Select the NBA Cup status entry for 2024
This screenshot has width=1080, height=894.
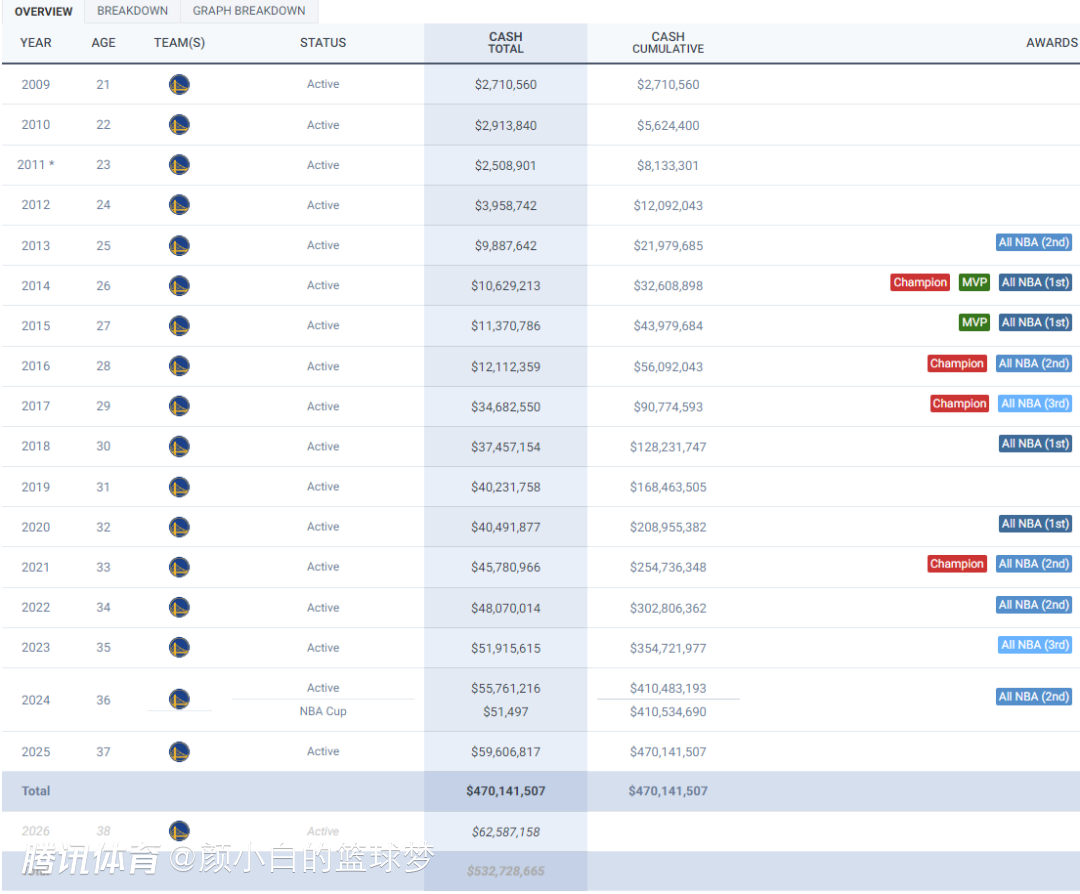point(323,711)
